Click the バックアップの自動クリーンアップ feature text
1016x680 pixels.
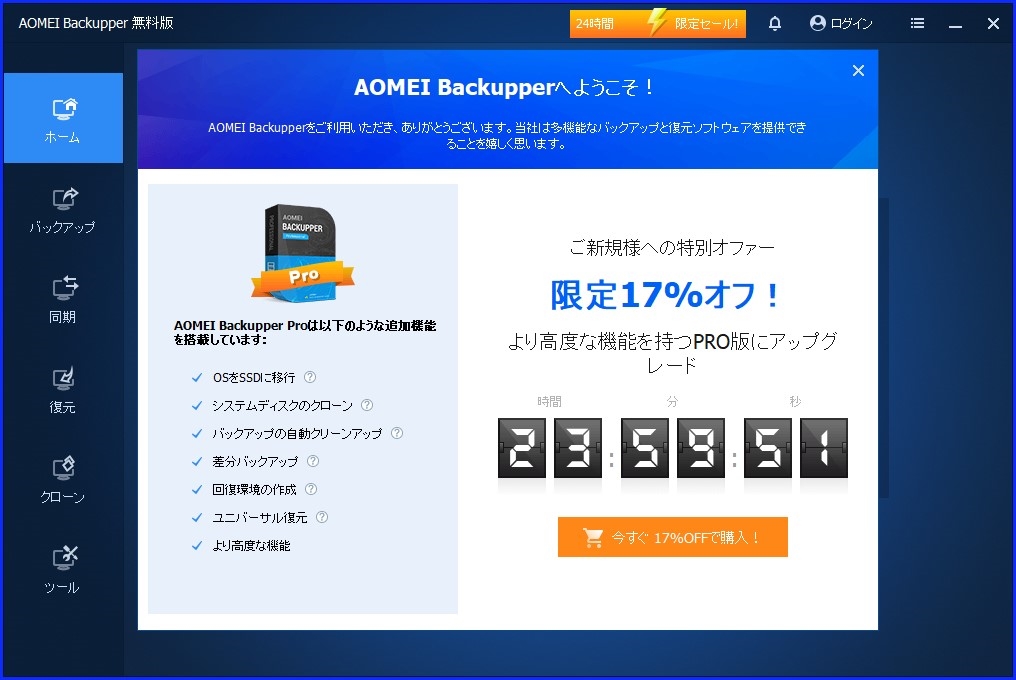(x=297, y=433)
